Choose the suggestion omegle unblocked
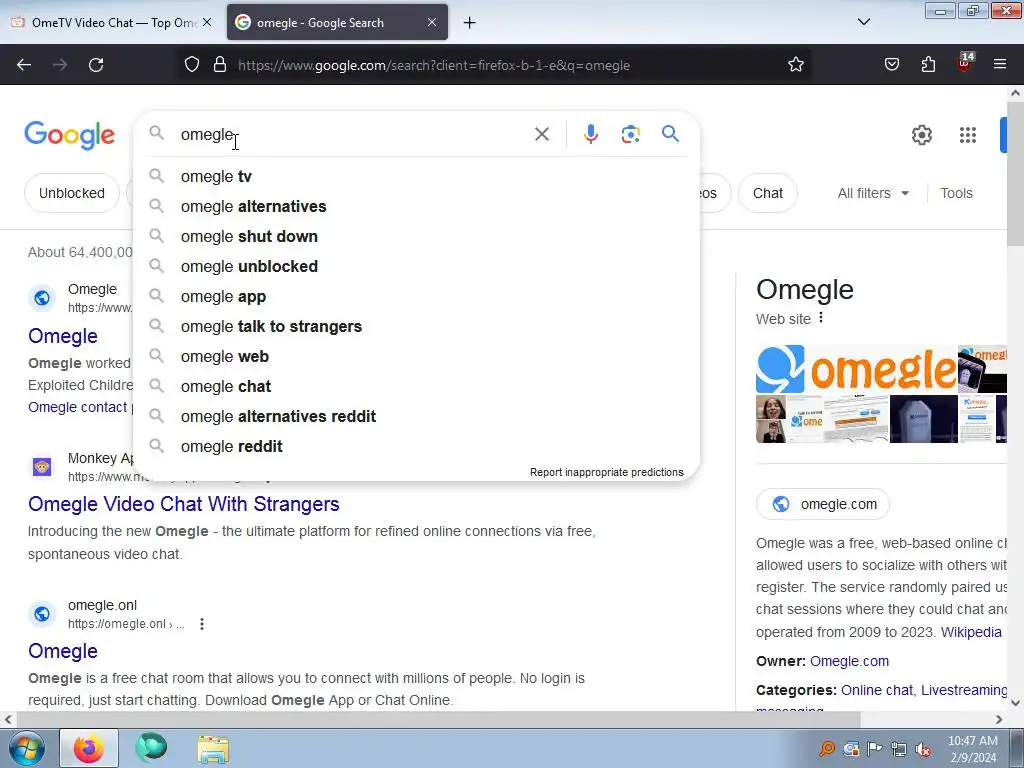Screen dimensions: 1024x768 416,266
